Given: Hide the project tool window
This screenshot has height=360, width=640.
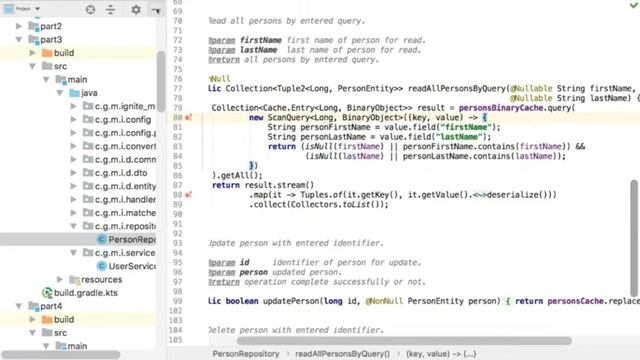Looking at the screenshot, I should (156, 10).
